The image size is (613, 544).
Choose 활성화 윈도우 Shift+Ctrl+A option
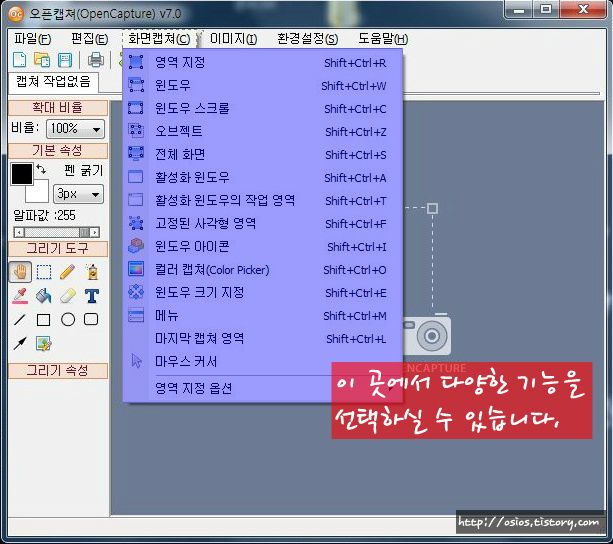coord(262,177)
